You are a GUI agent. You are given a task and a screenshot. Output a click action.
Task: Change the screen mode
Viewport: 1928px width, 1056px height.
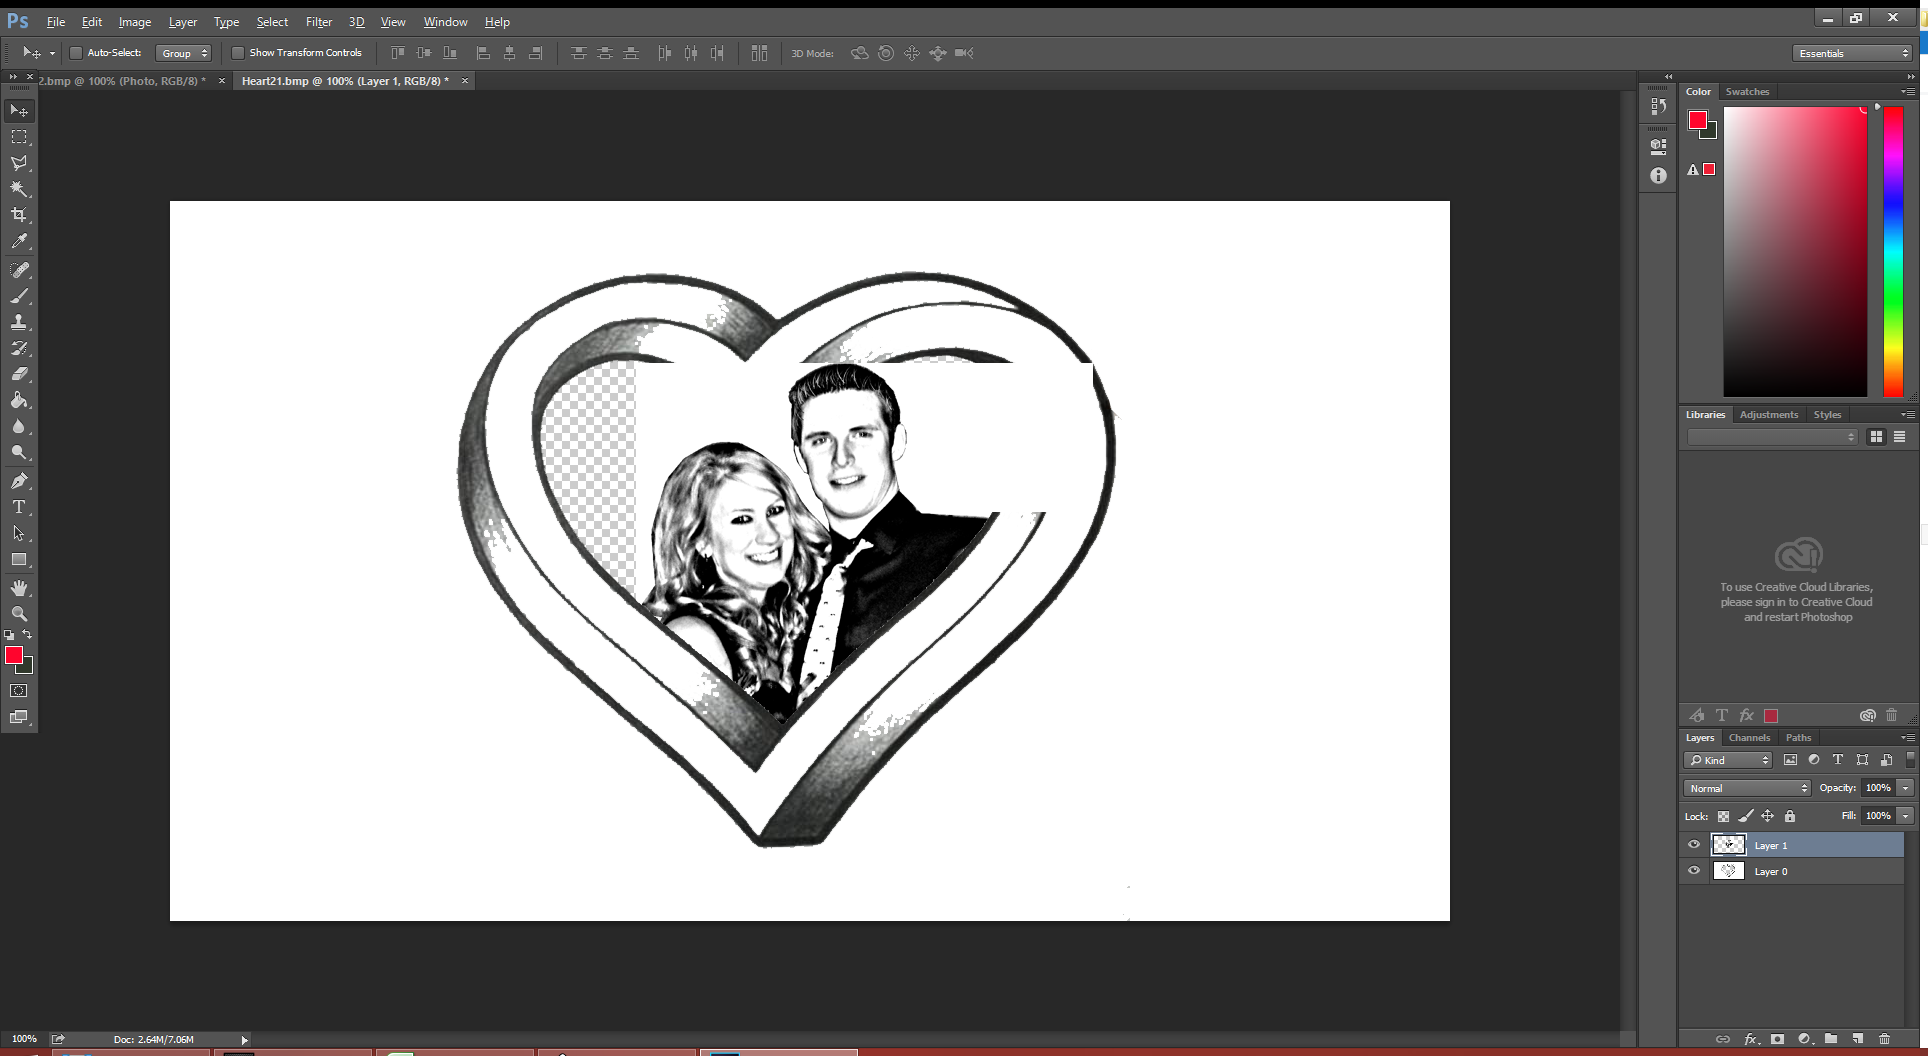tap(19, 717)
